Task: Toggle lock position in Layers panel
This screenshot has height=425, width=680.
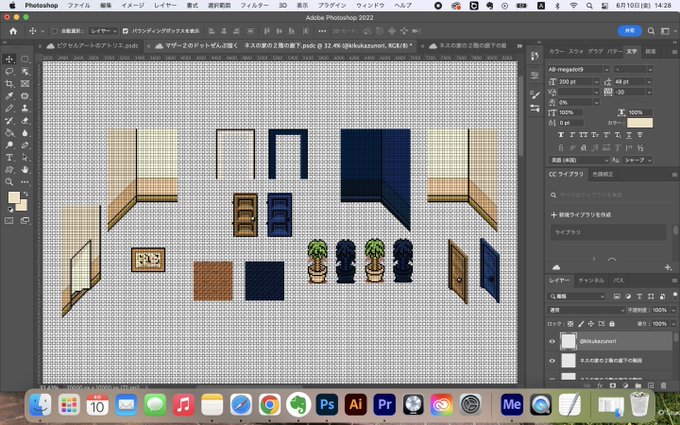Action: 591,324
